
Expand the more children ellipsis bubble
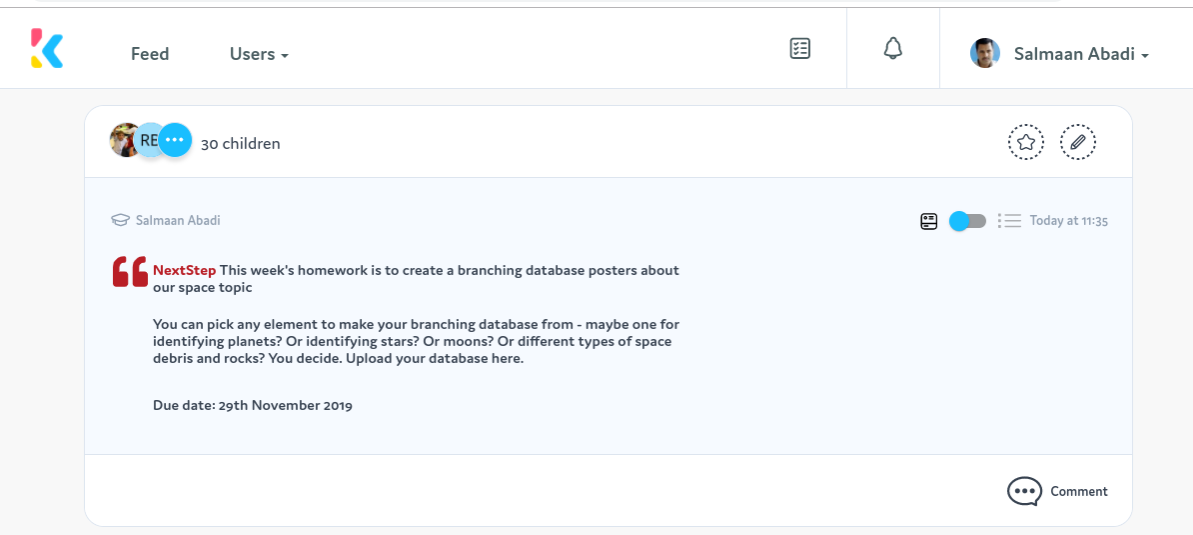174,140
